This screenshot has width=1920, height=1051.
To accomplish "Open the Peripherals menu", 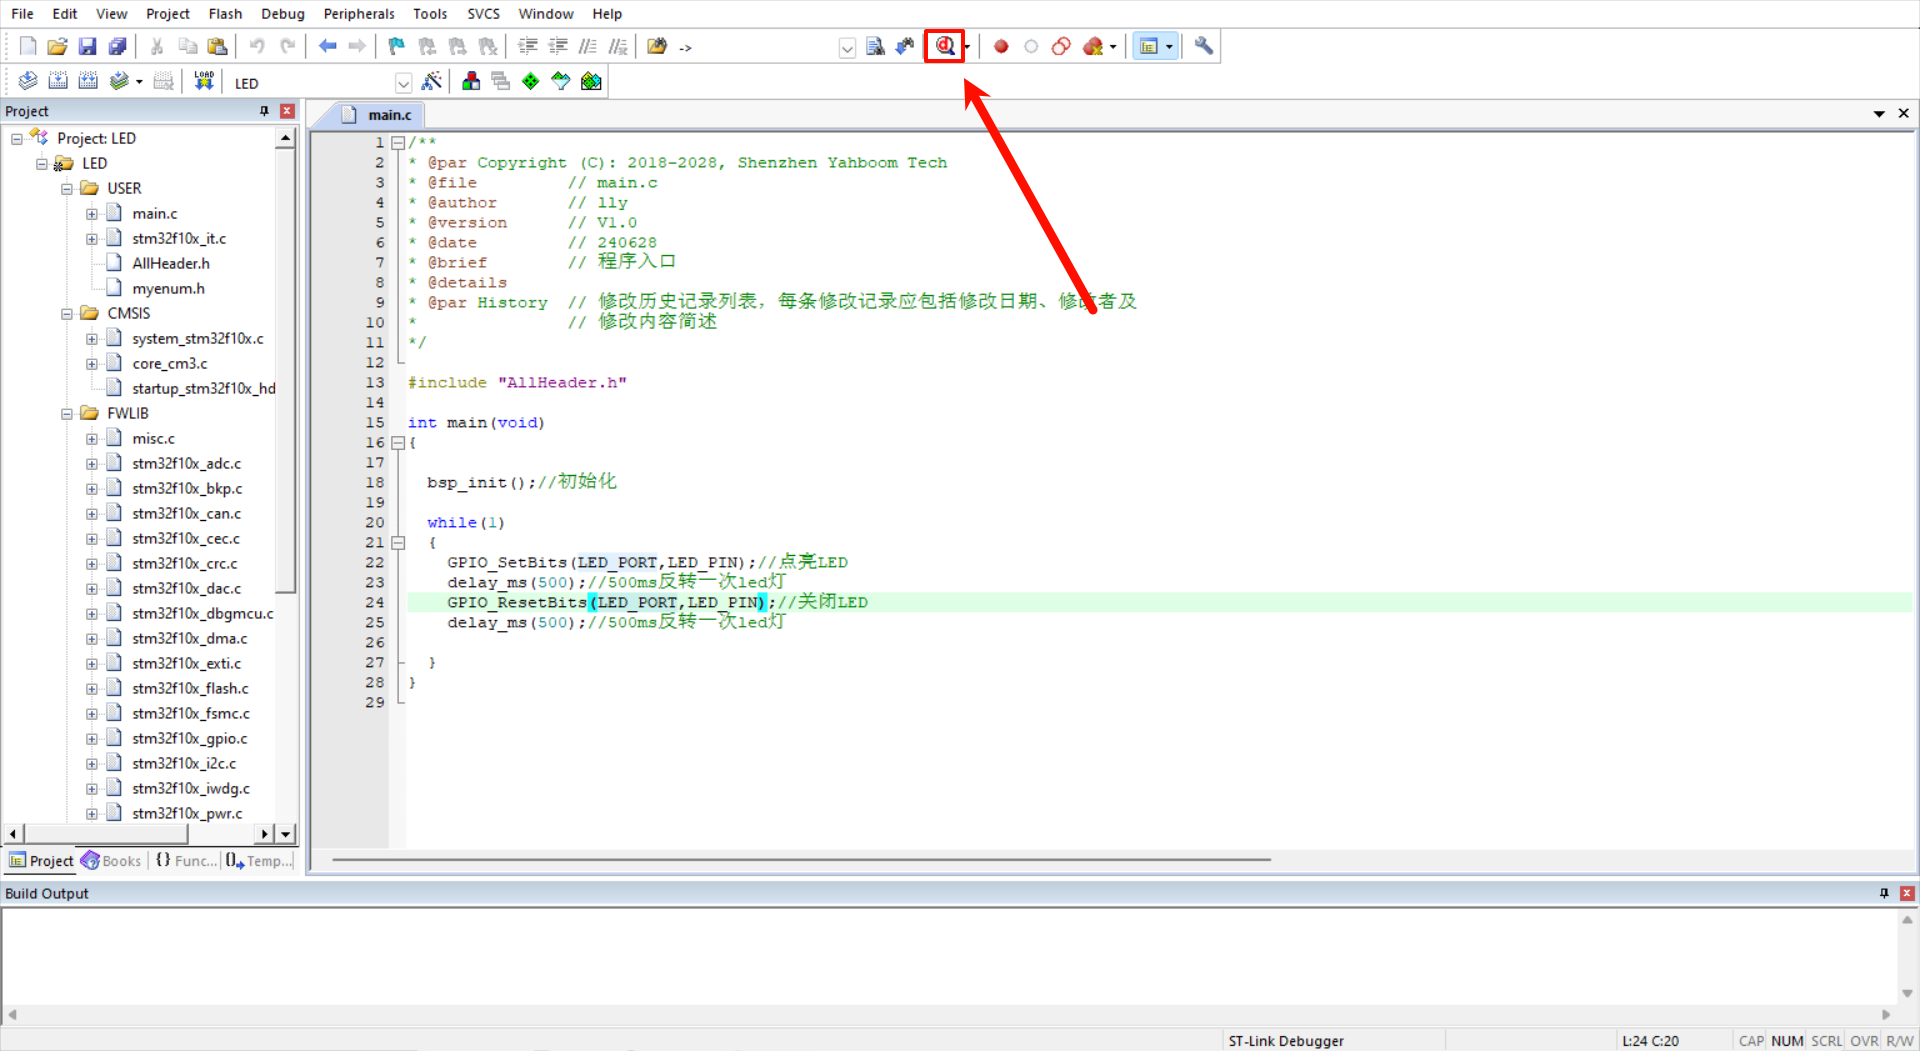I will (359, 13).
